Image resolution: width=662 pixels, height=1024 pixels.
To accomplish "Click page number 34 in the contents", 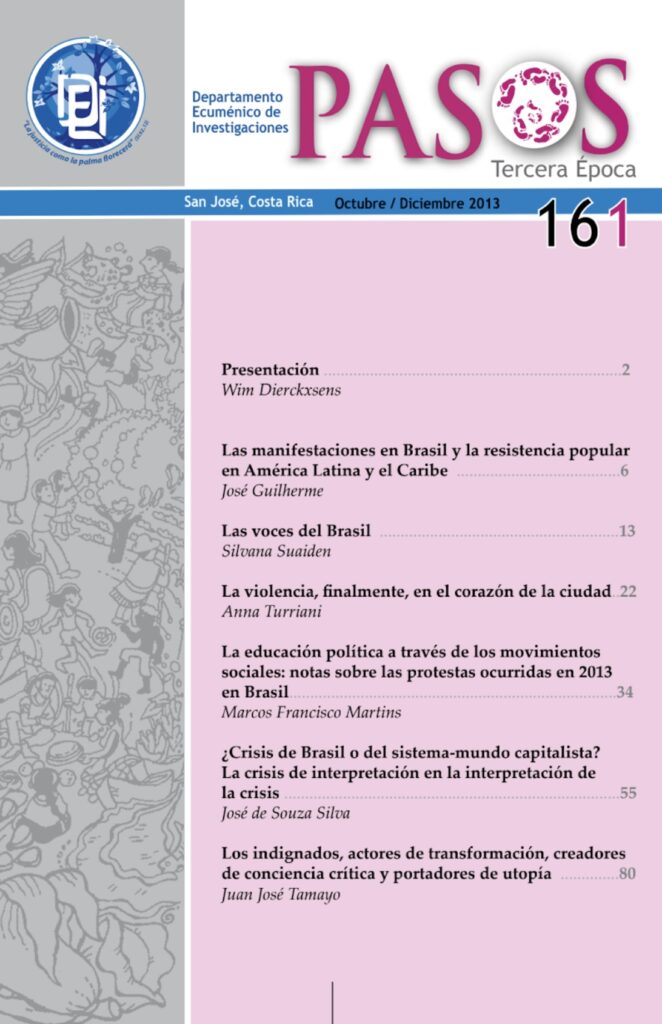I will pos(625,692).
